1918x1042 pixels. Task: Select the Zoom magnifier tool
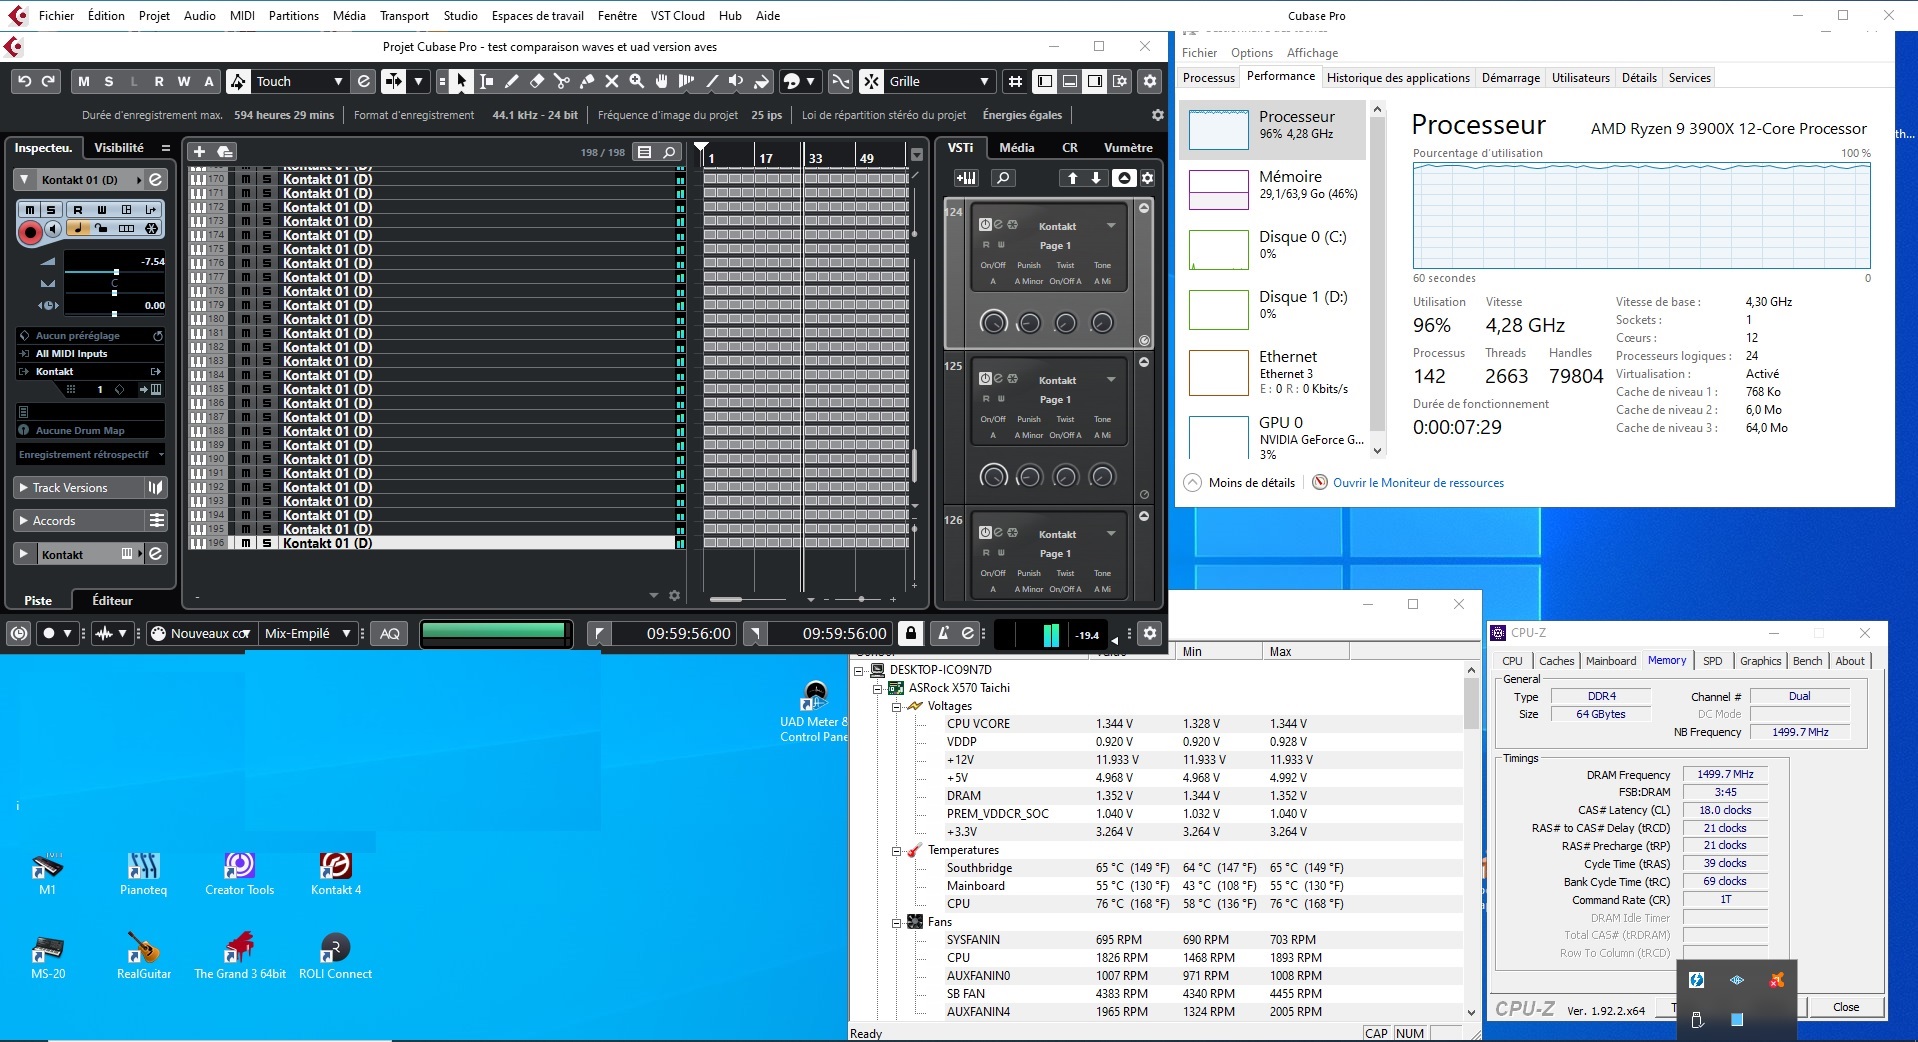click(x=637, y=81)
